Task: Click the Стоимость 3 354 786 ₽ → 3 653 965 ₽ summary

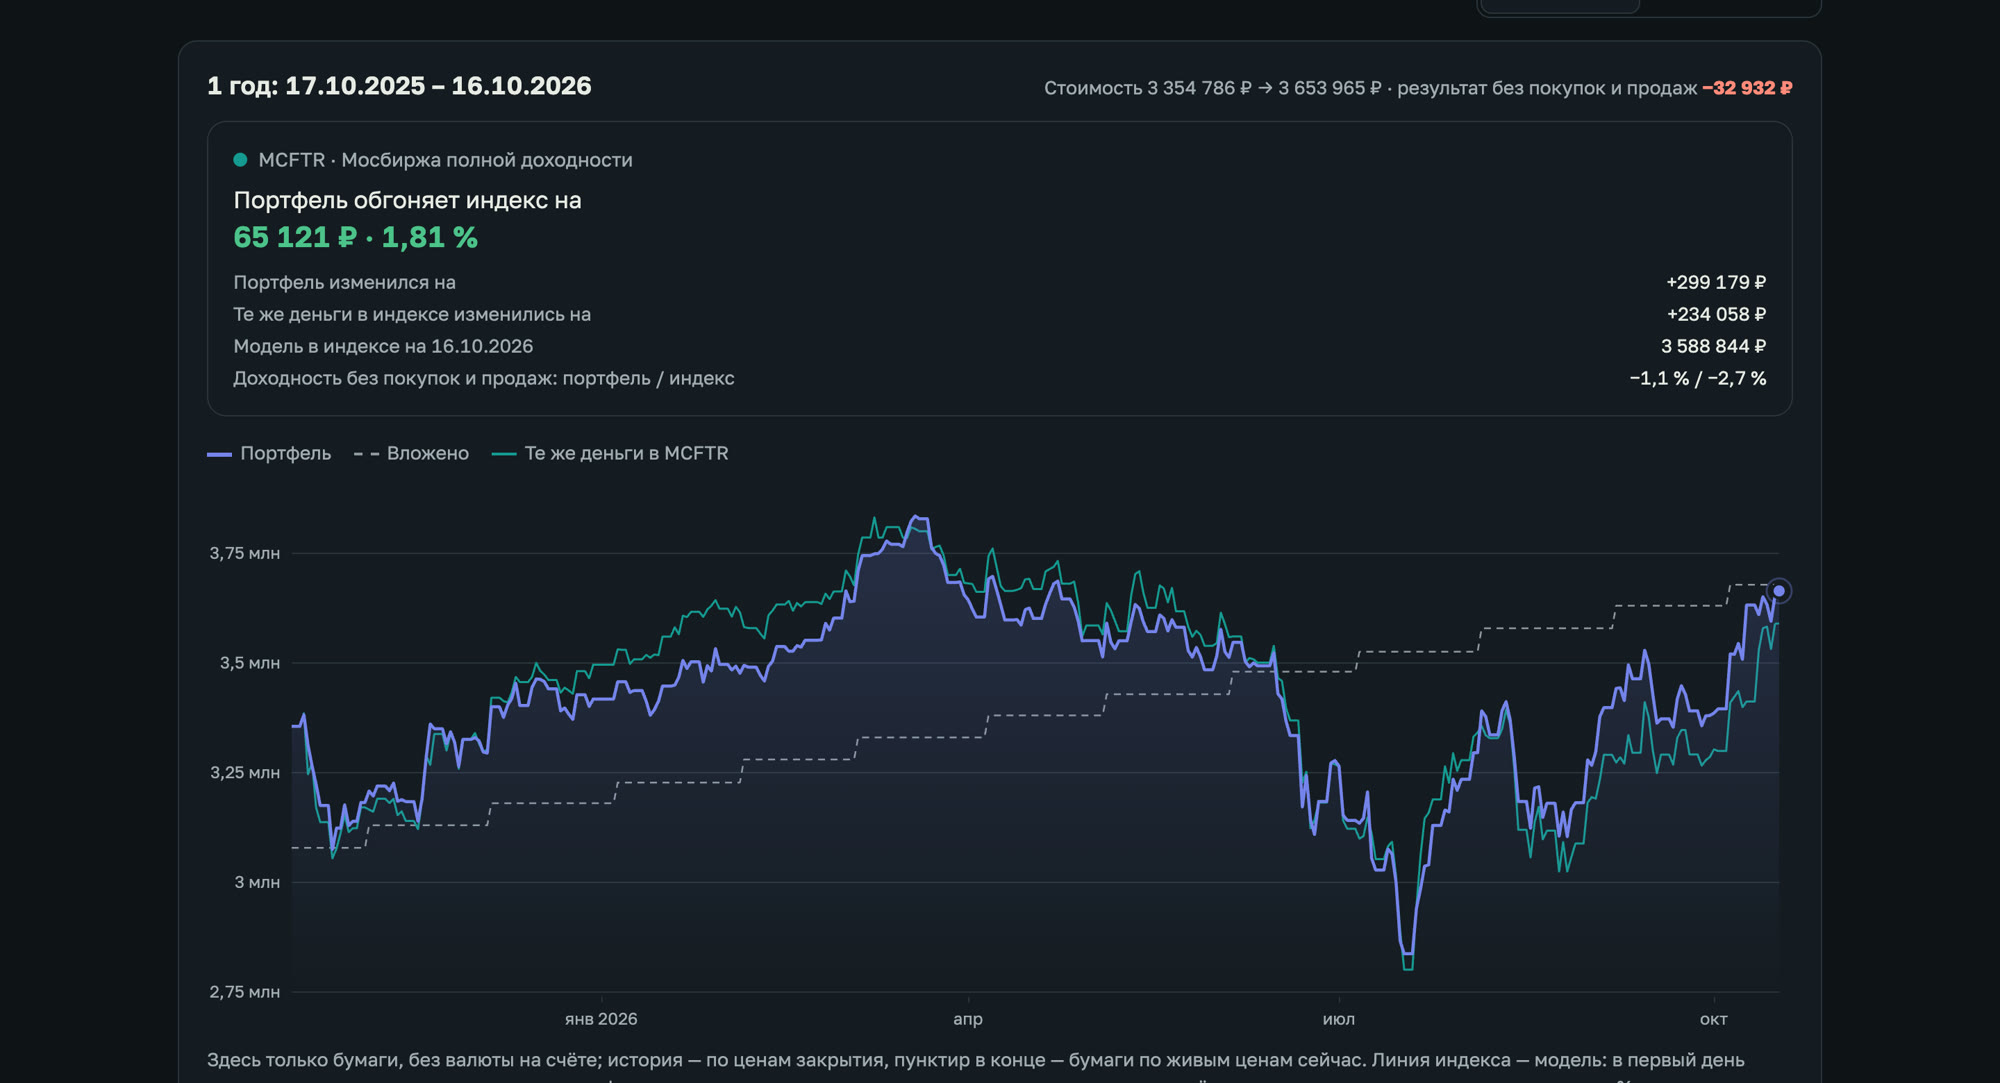Action: 1212,88
